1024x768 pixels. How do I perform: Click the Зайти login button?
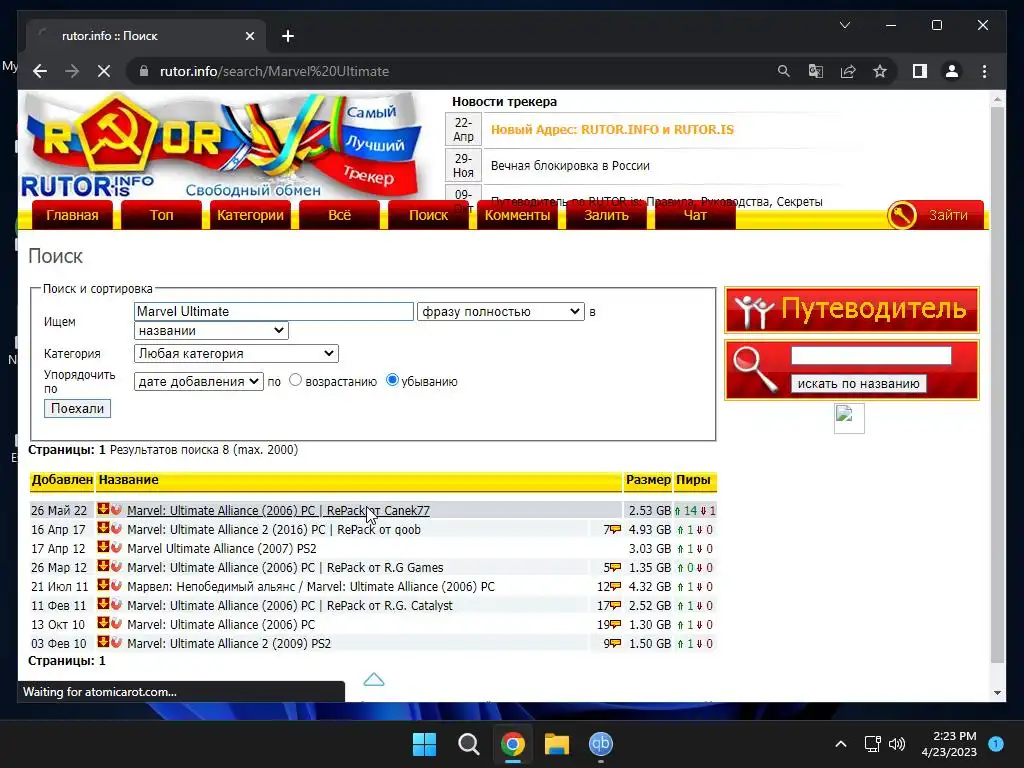[934, 216]
